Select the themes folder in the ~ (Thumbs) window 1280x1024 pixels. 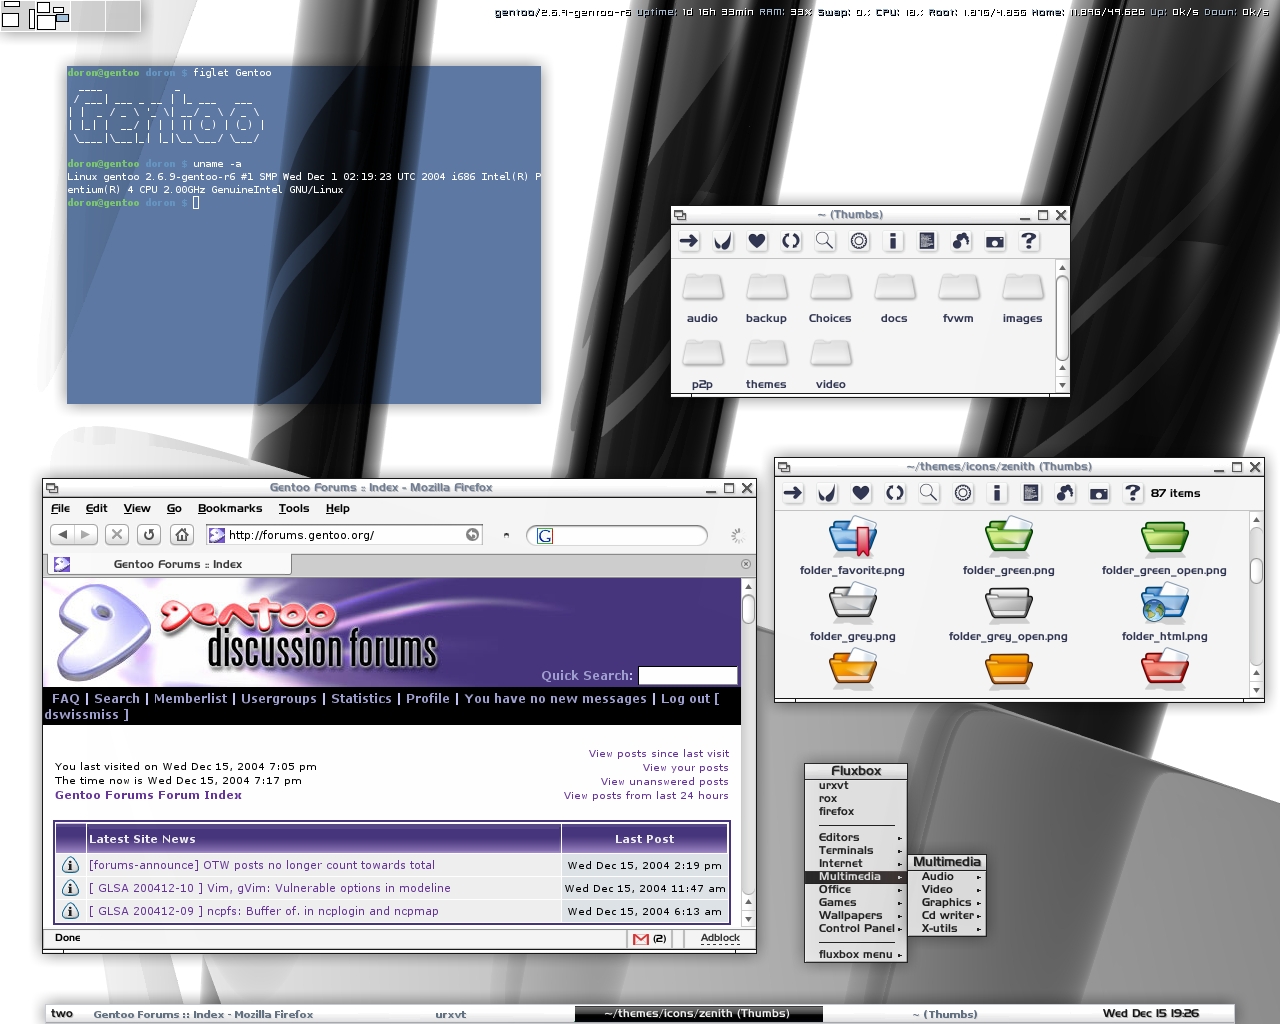tap(766, 364)
